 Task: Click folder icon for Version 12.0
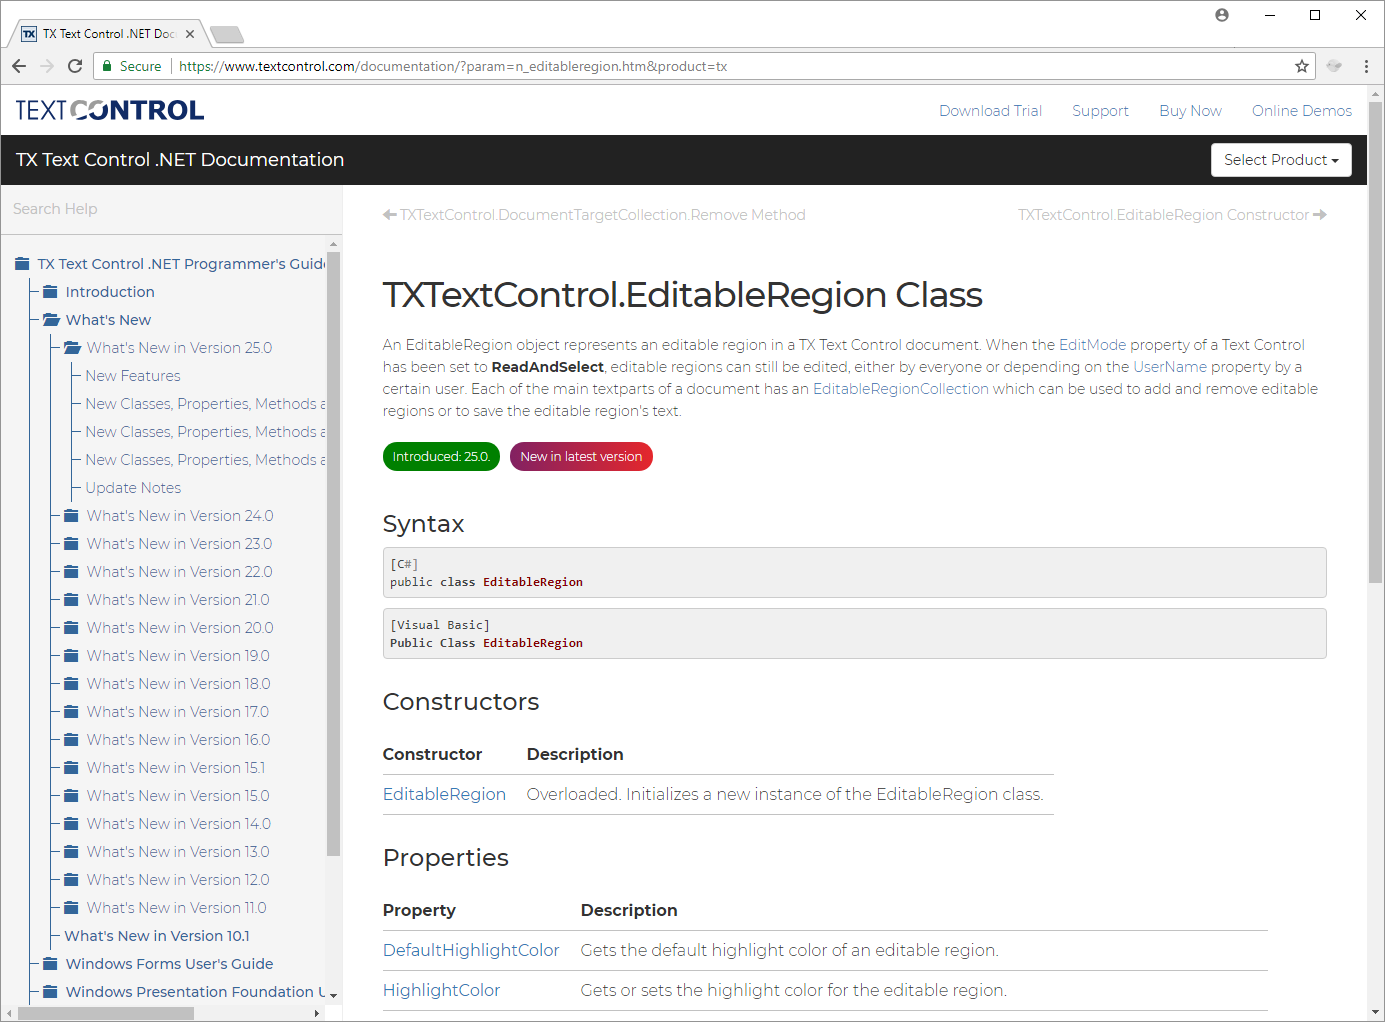tap(71, 880)
